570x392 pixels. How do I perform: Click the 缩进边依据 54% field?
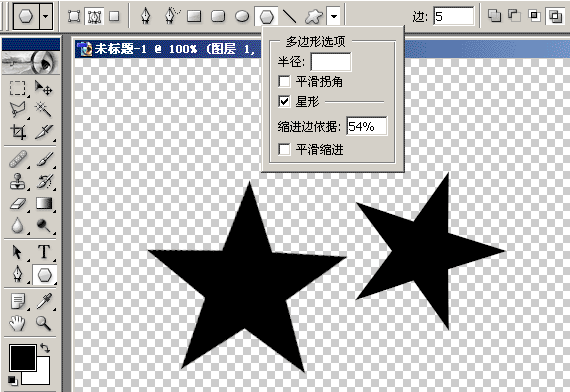[x=367, y=126]
